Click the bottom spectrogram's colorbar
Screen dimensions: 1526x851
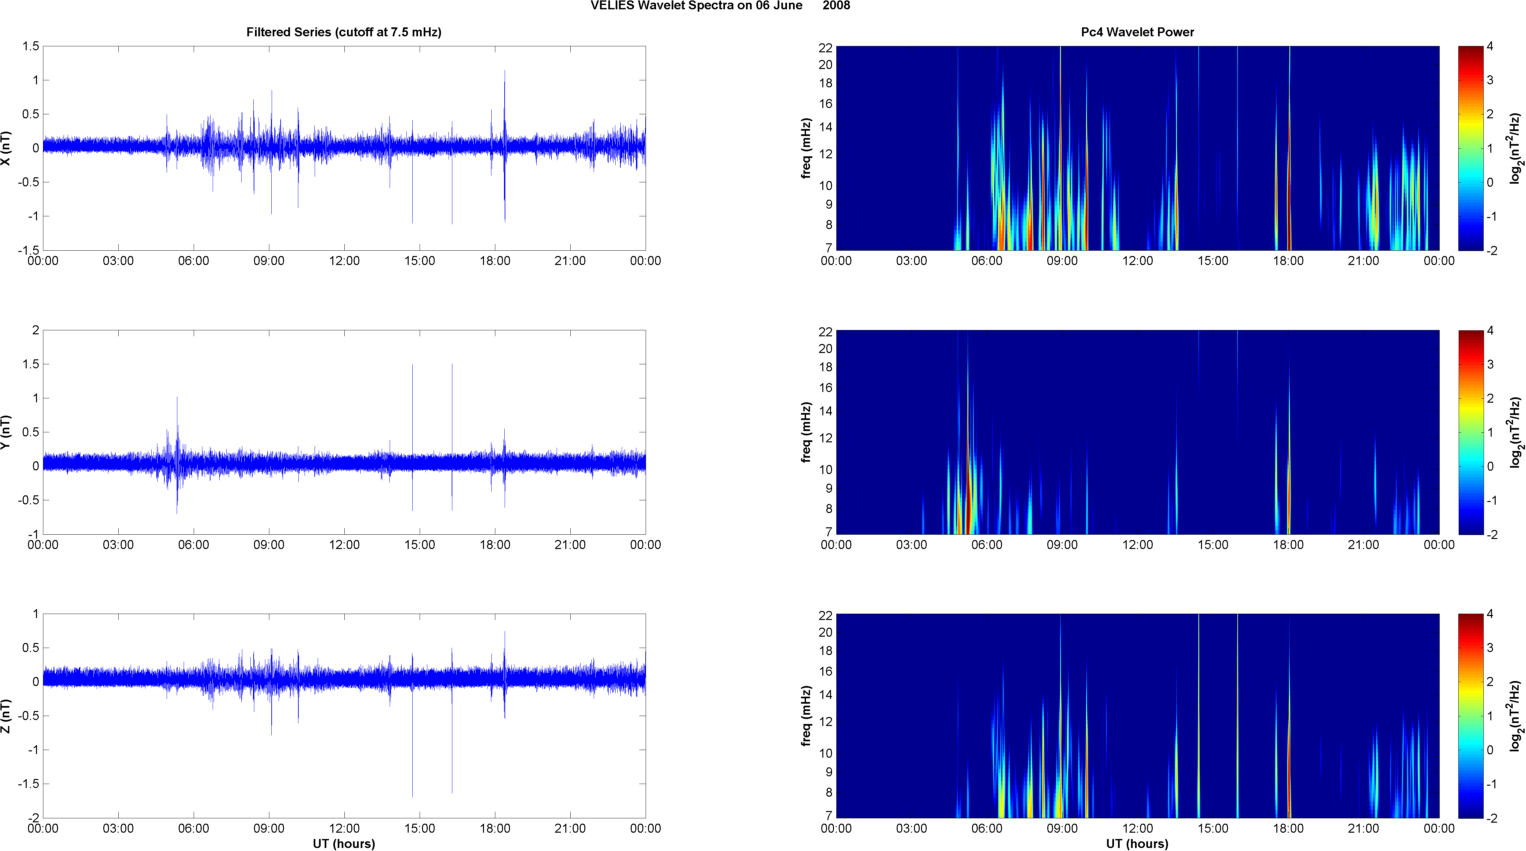[x=1470, y=716]
